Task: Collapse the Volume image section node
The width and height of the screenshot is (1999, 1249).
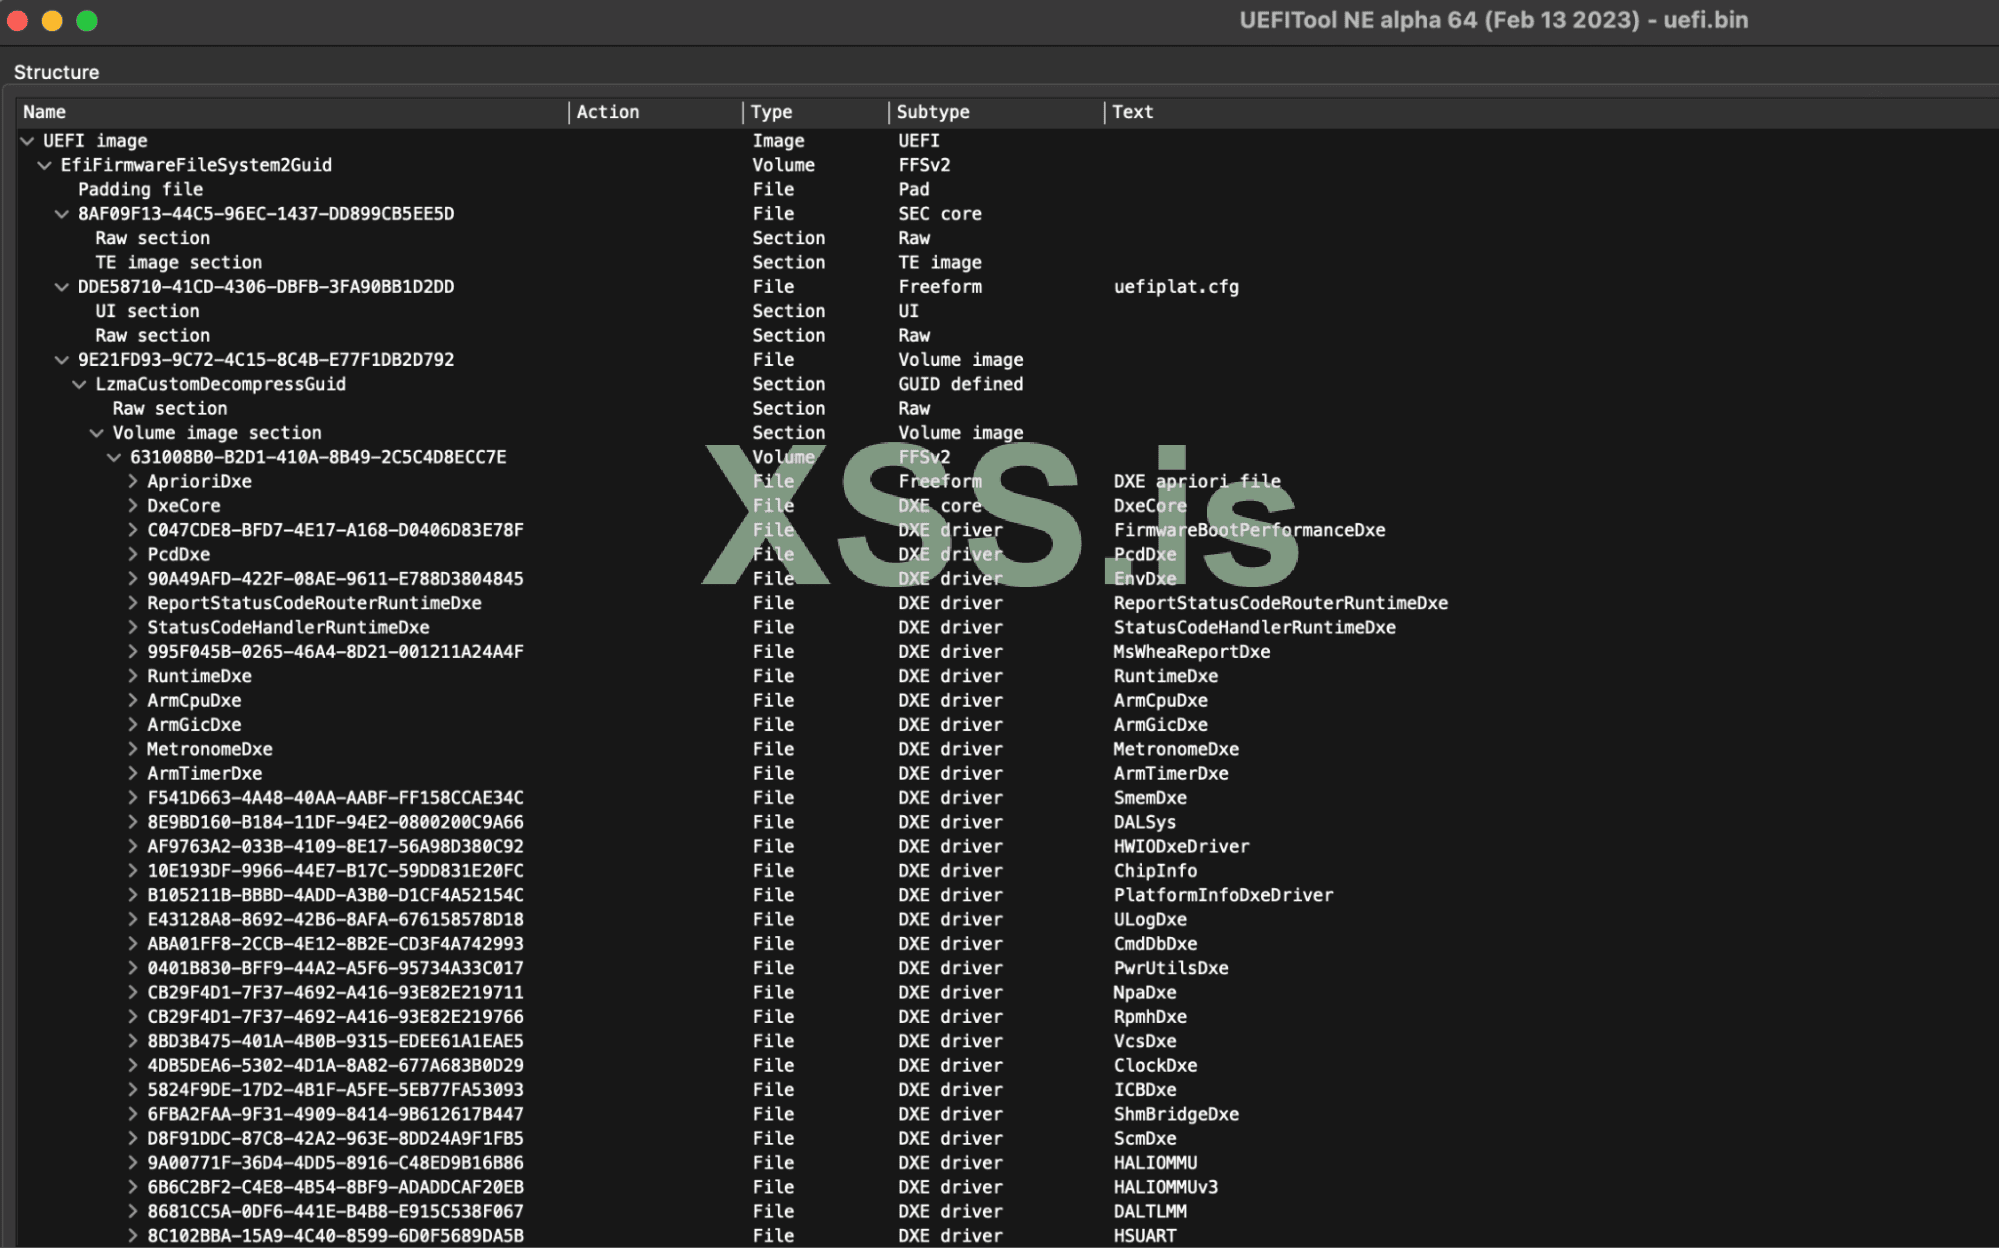Action: tap(97, 433)
